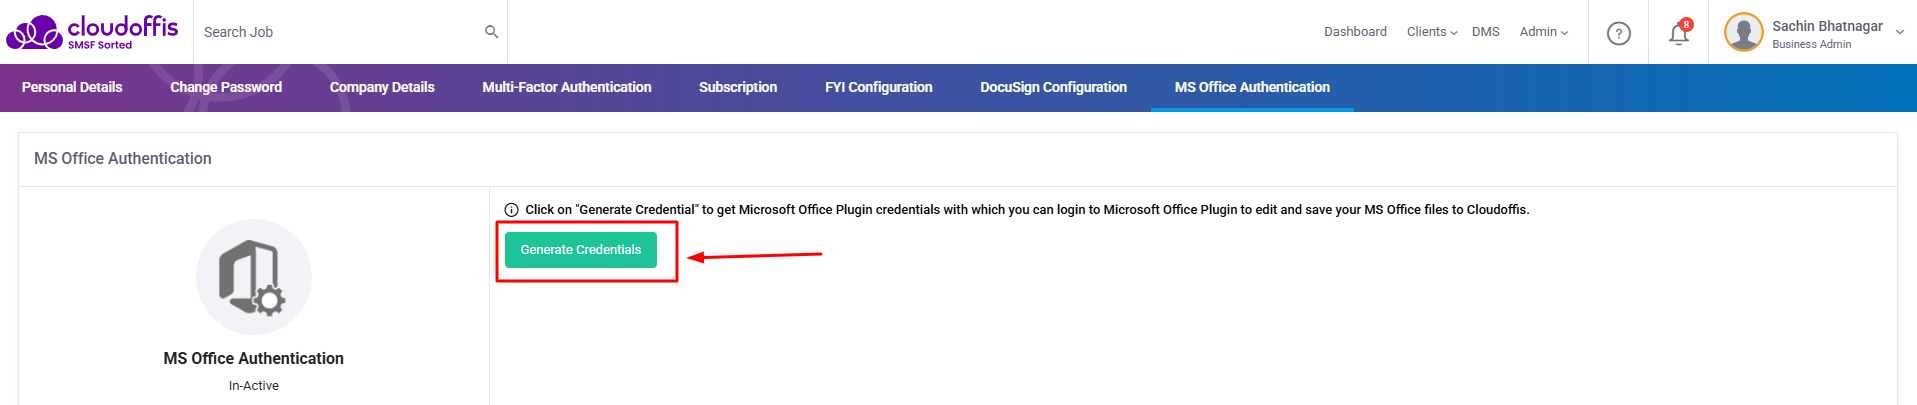Expand the user account chevron
The image size is (1917, 405).
(1900, 32)
